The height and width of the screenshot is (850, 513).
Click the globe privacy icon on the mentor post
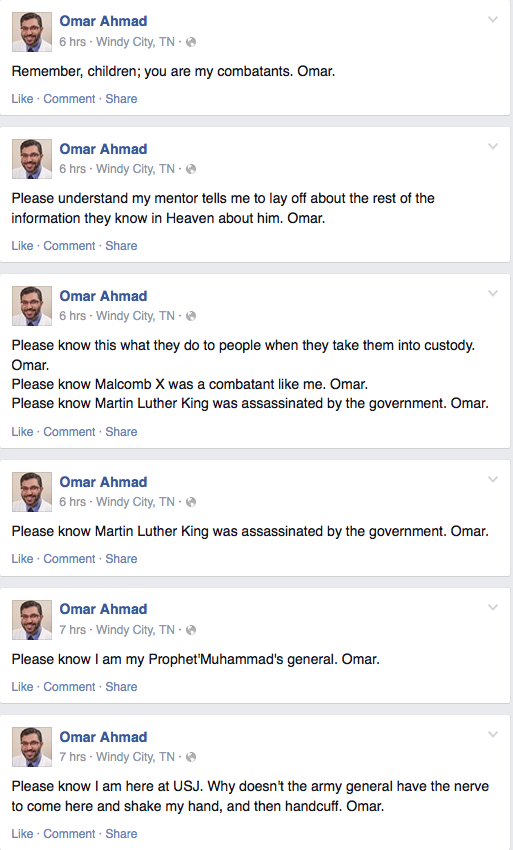point(191,169)
